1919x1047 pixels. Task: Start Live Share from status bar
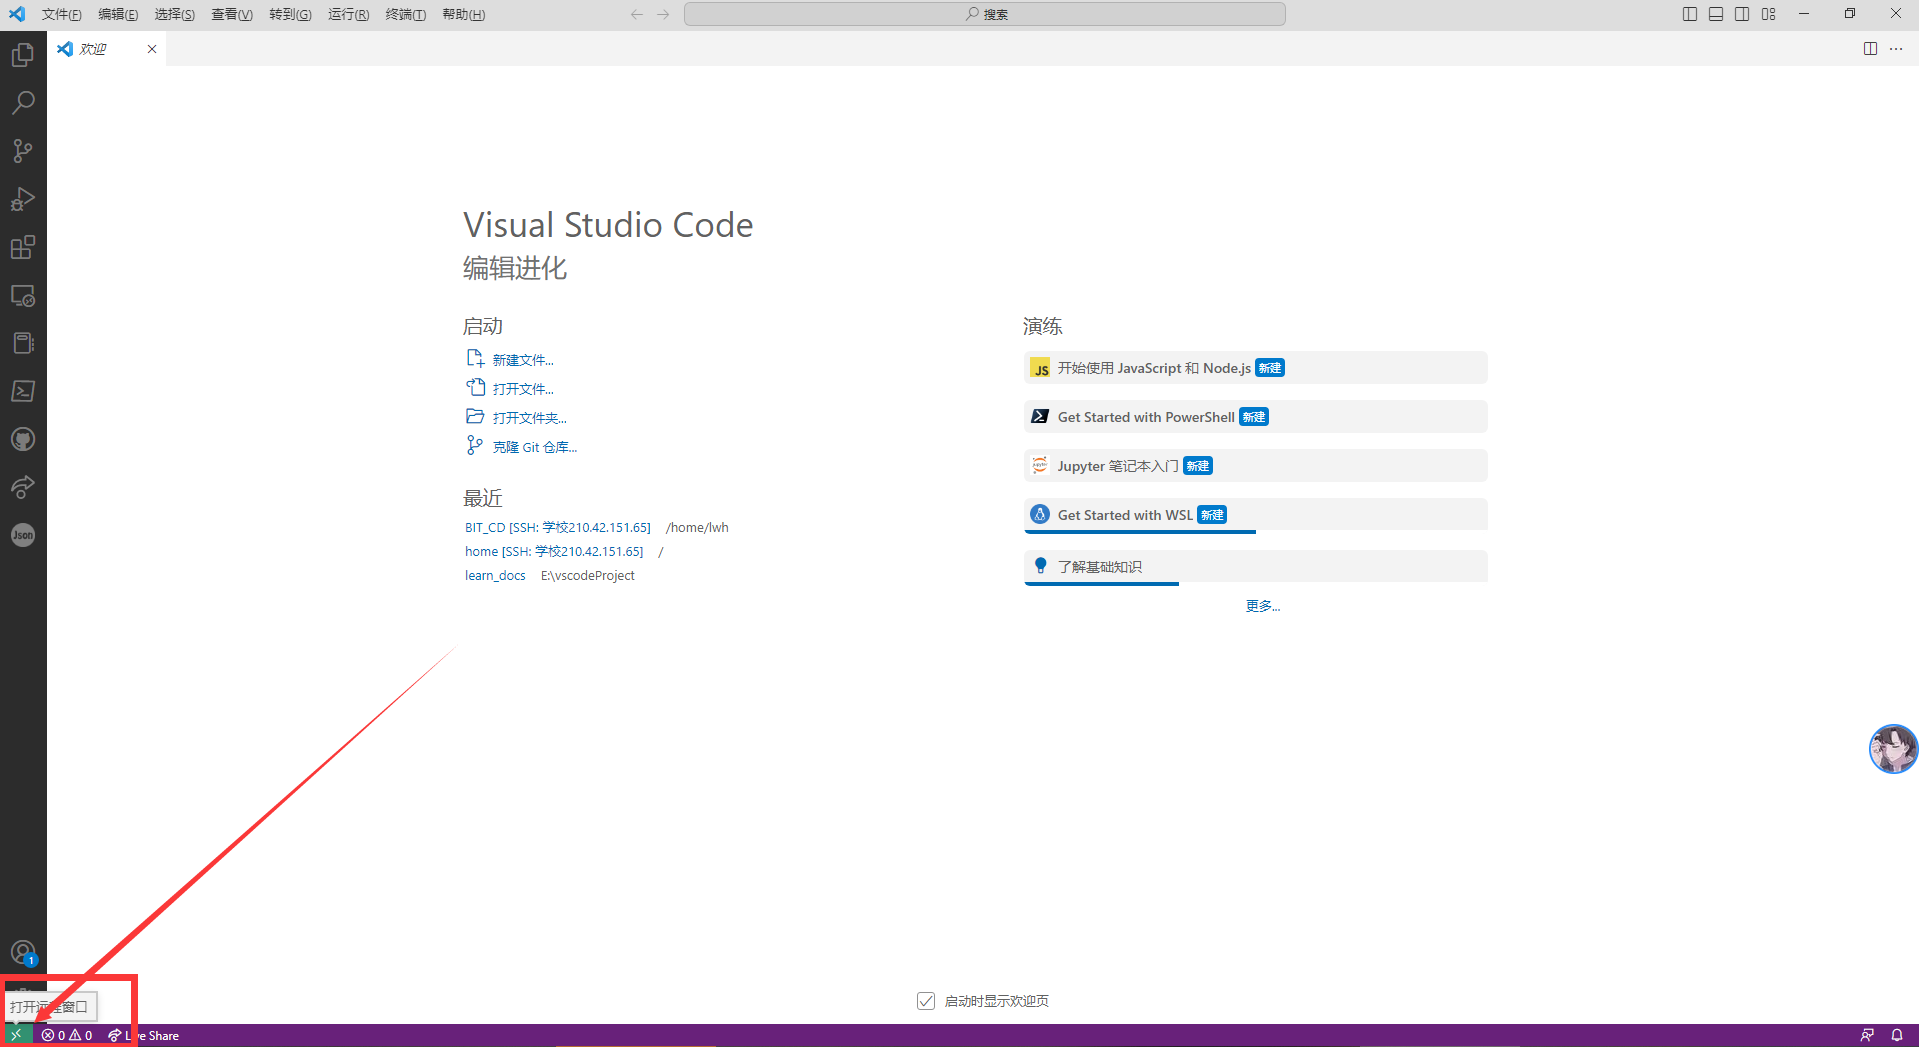click(x=143, y=1035)
